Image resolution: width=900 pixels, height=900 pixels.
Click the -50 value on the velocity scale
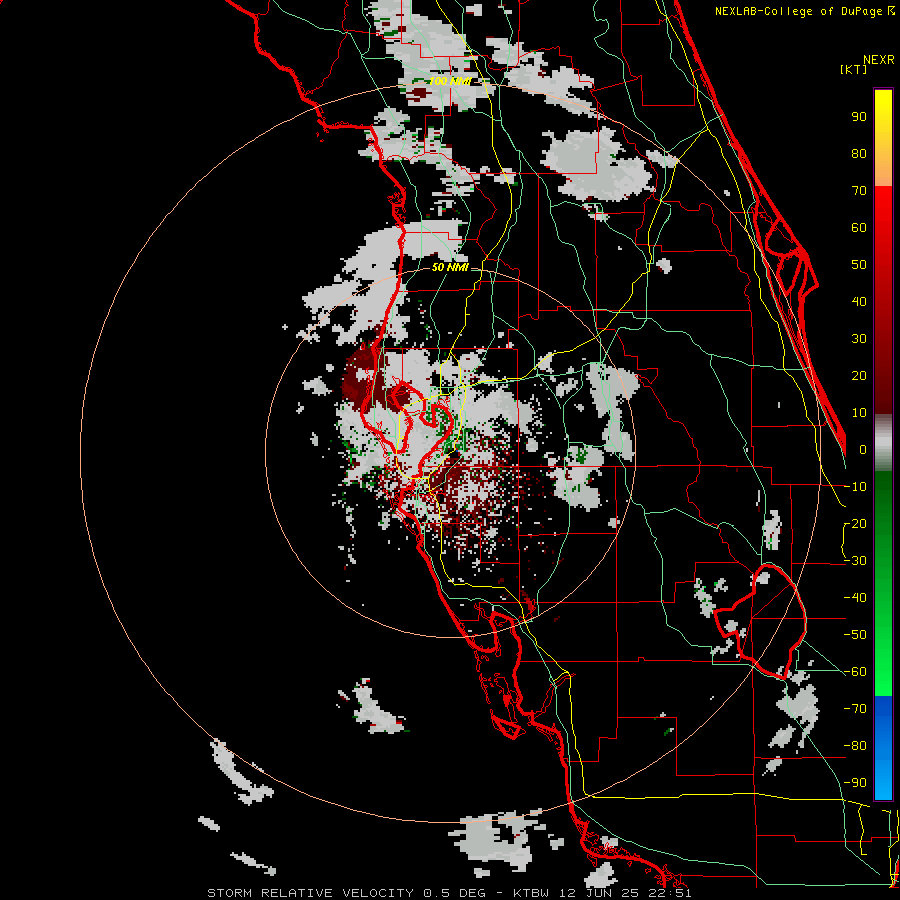[855, 635]
